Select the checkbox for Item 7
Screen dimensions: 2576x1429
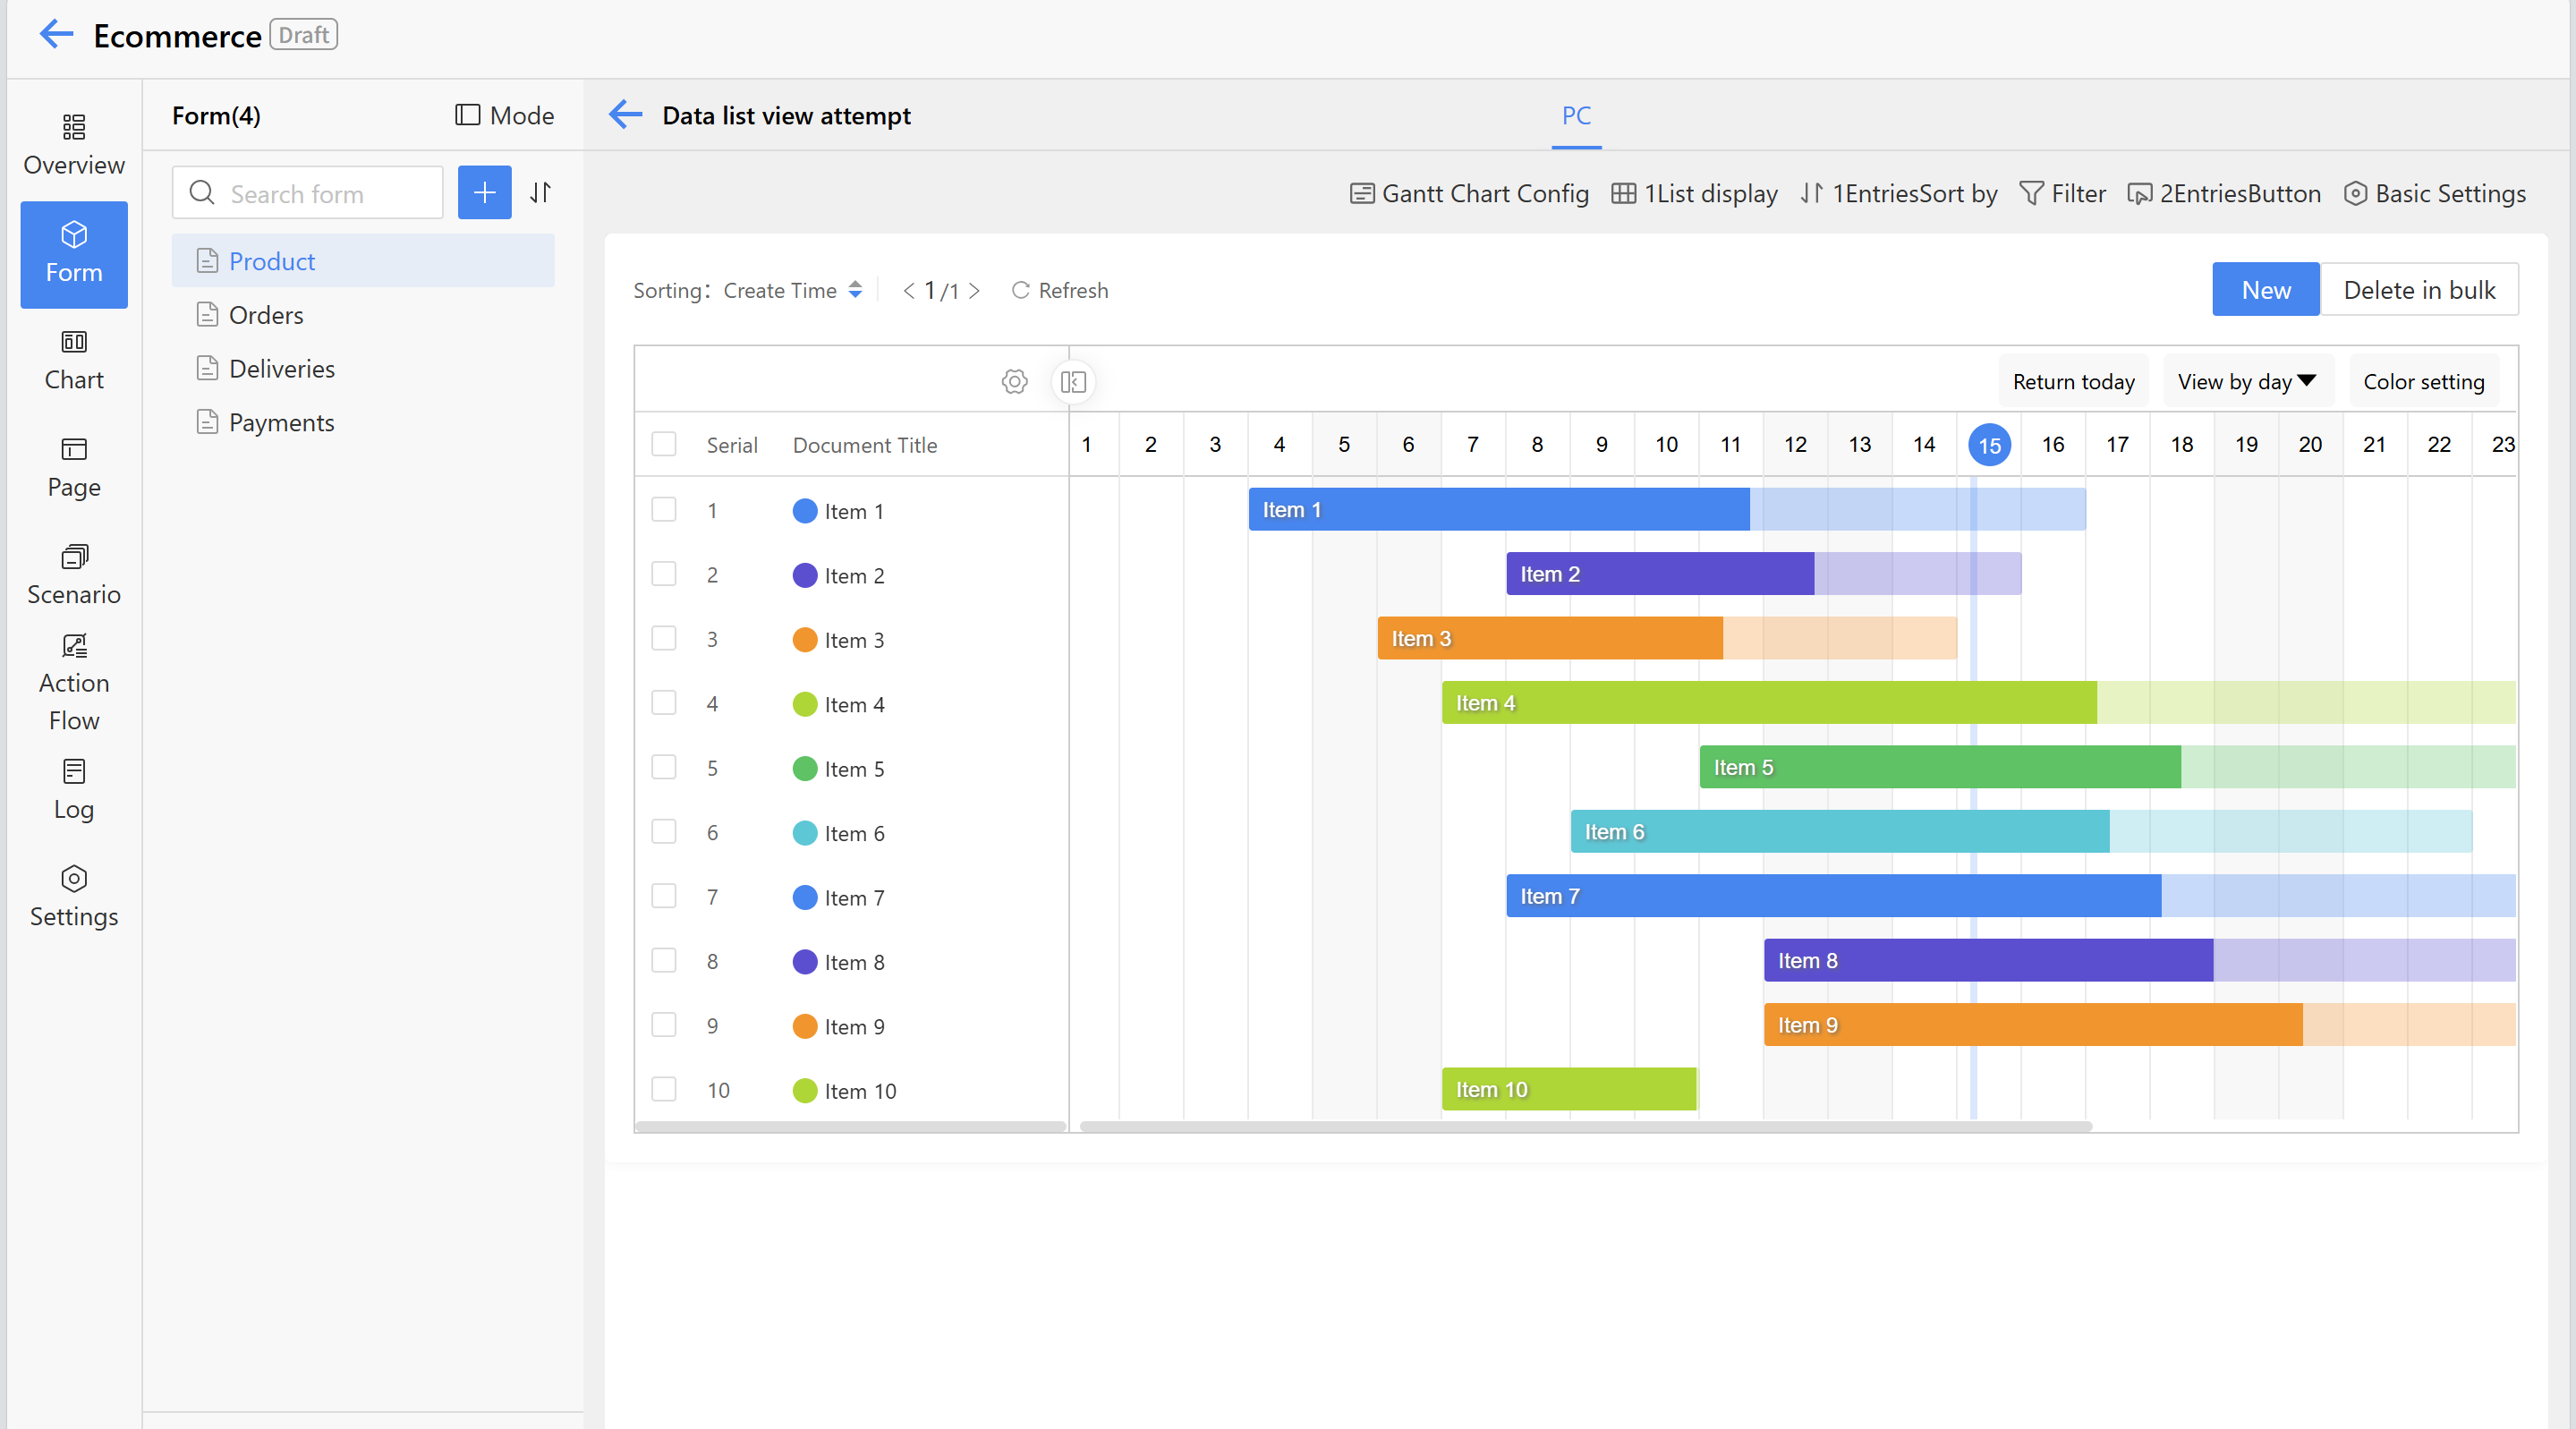pos(664,897)
